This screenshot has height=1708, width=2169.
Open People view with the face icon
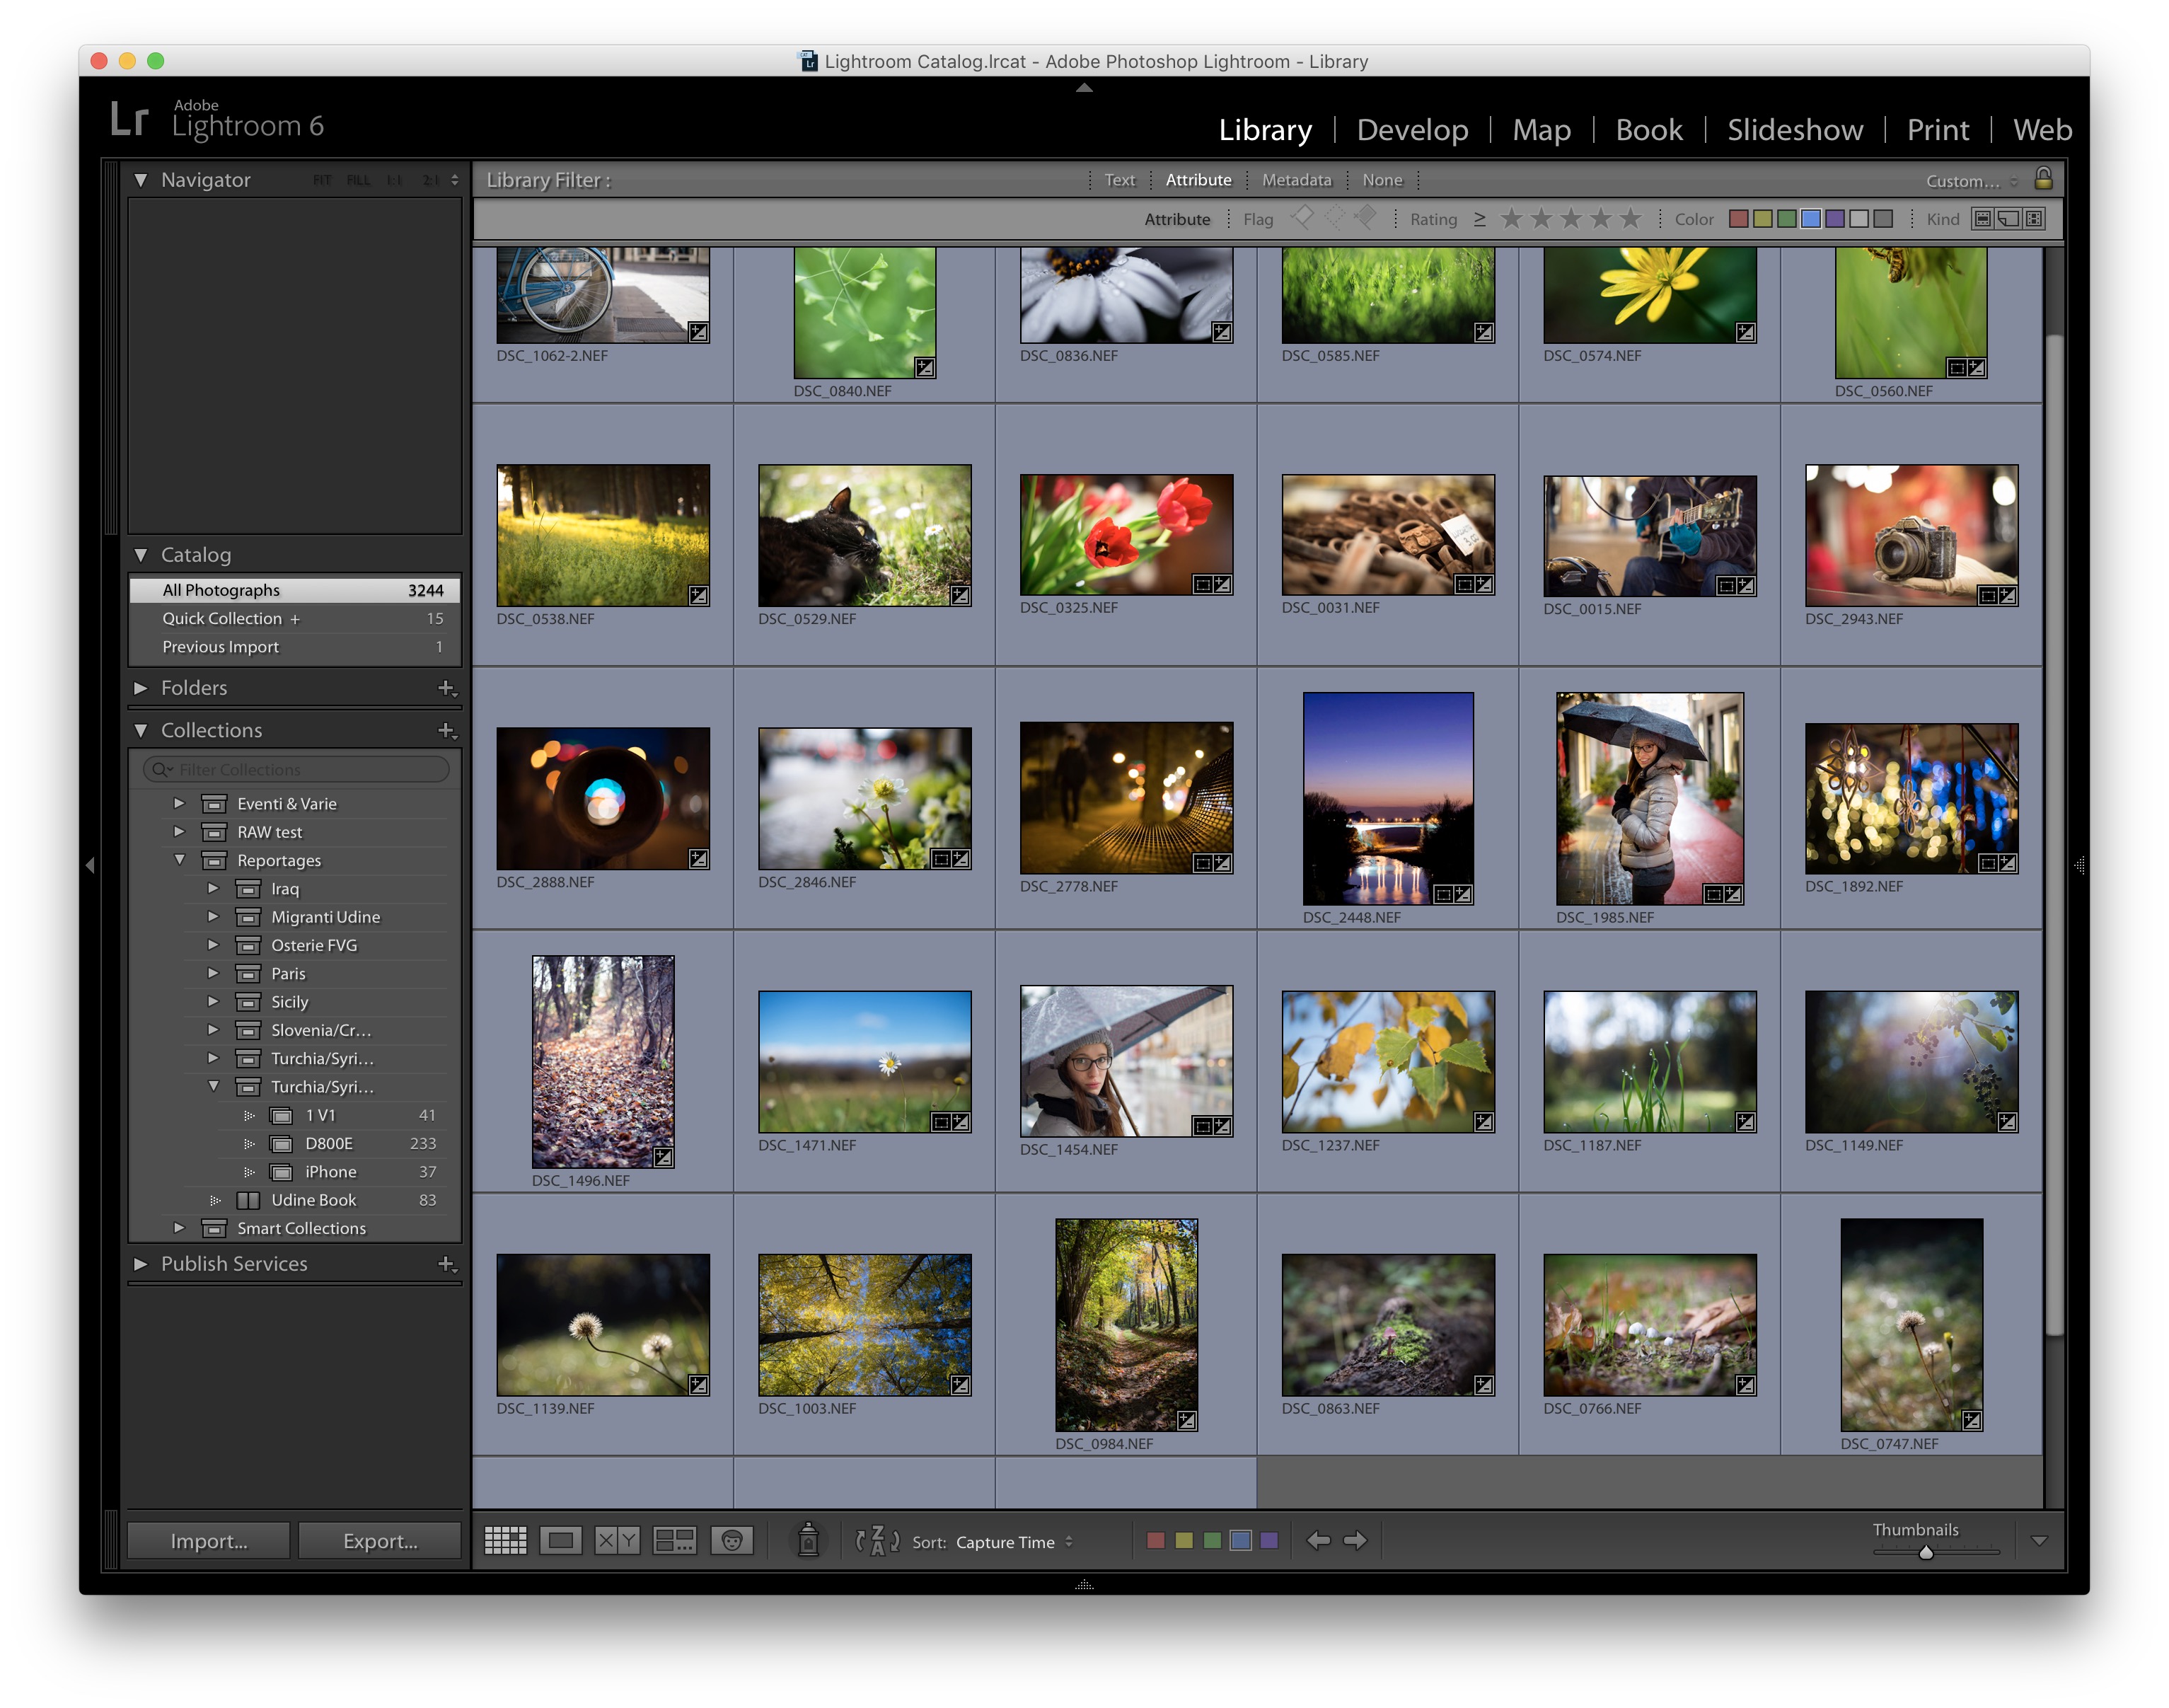[x=732, y=1540]
